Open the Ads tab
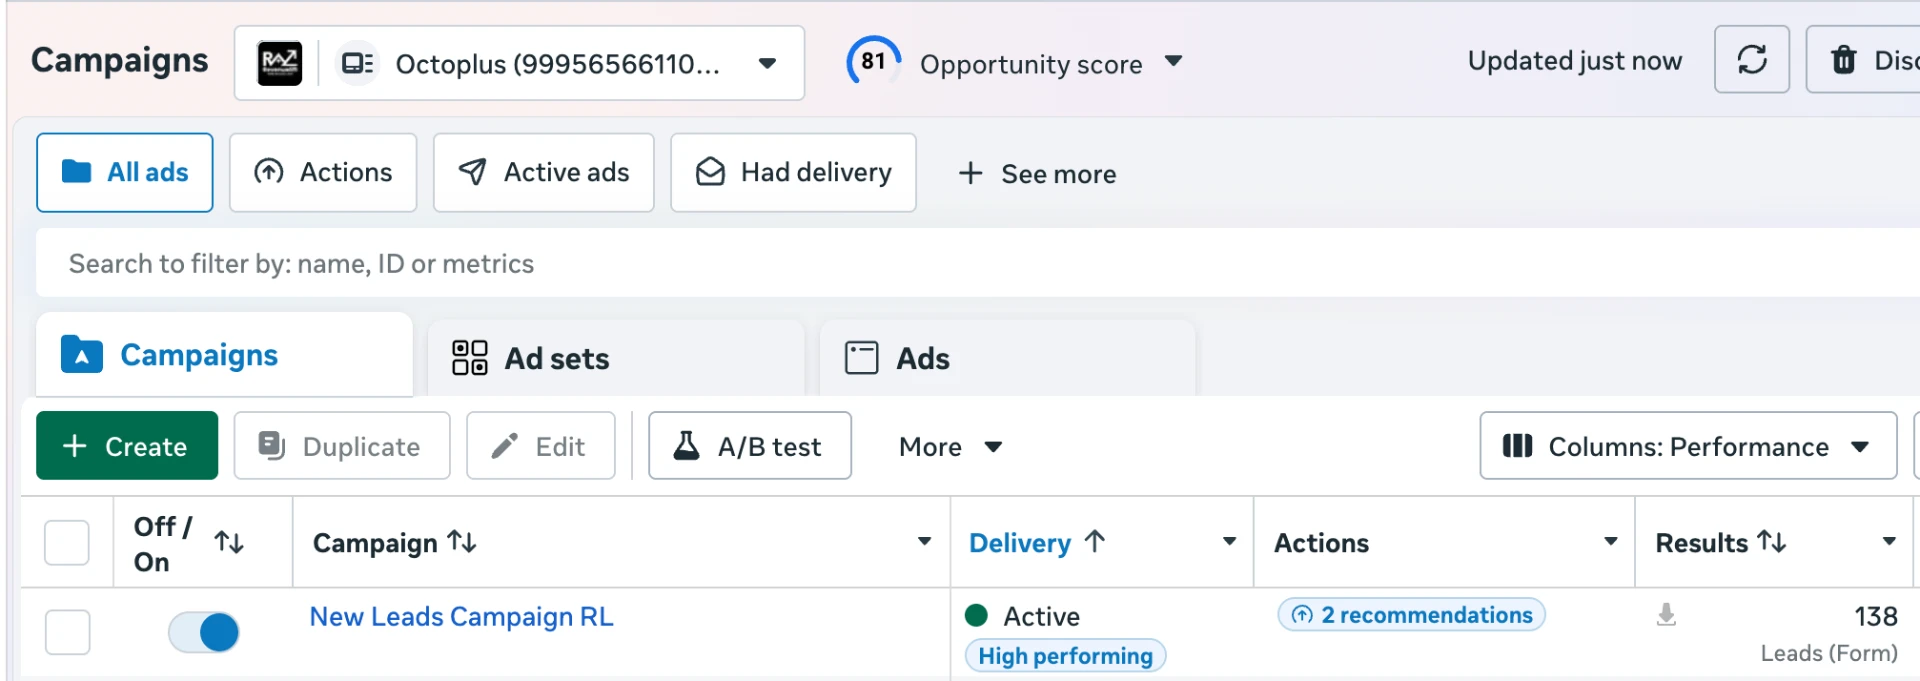The height and width of the screenshot is (681, 1920). [x=1007, y=358]
